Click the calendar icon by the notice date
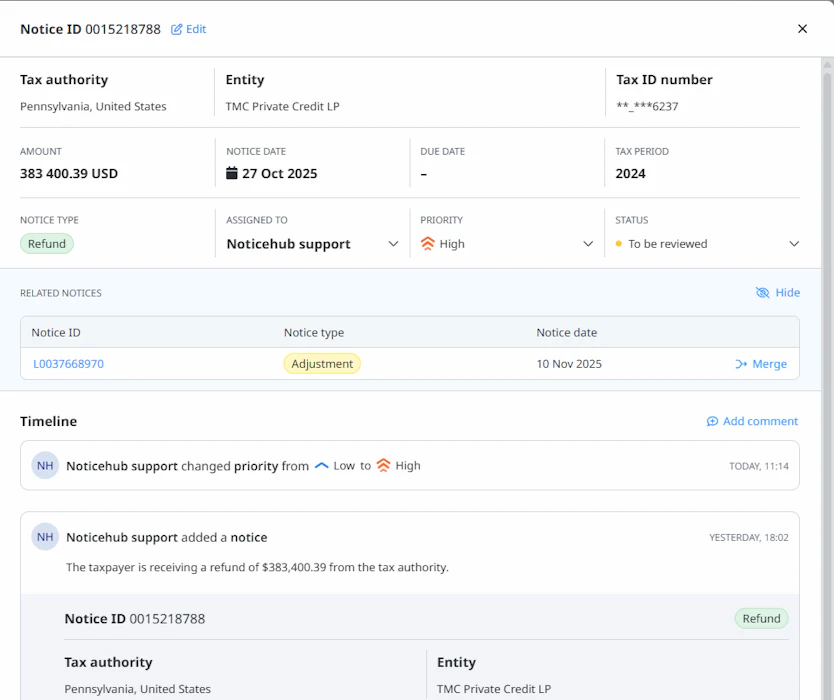Image resolution: width=834 pixels, height=700 pixels. (232, 173)
